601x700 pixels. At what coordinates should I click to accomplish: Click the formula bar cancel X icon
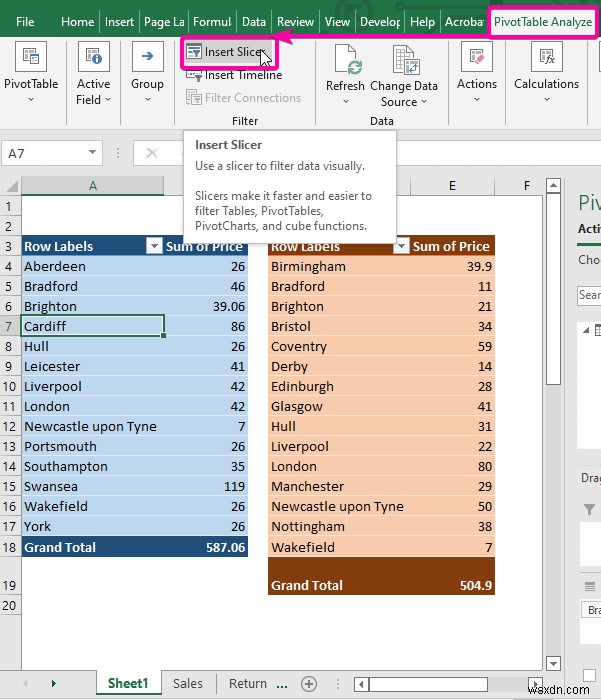152,153
